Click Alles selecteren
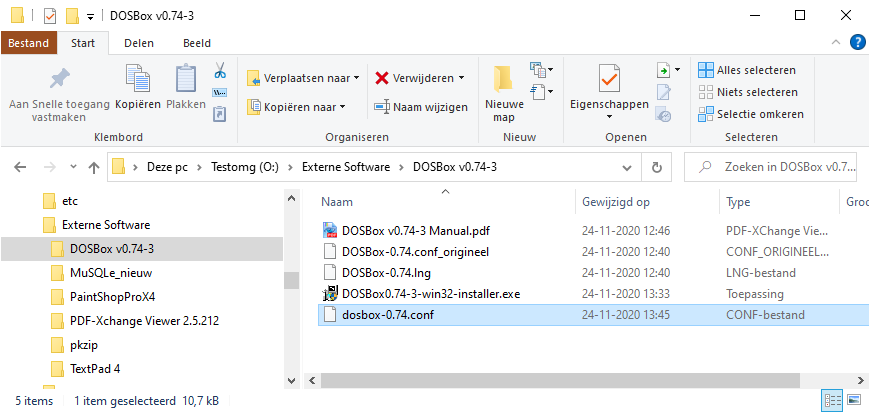Screen dimensions: 870x413 click(x=747, y=70)
